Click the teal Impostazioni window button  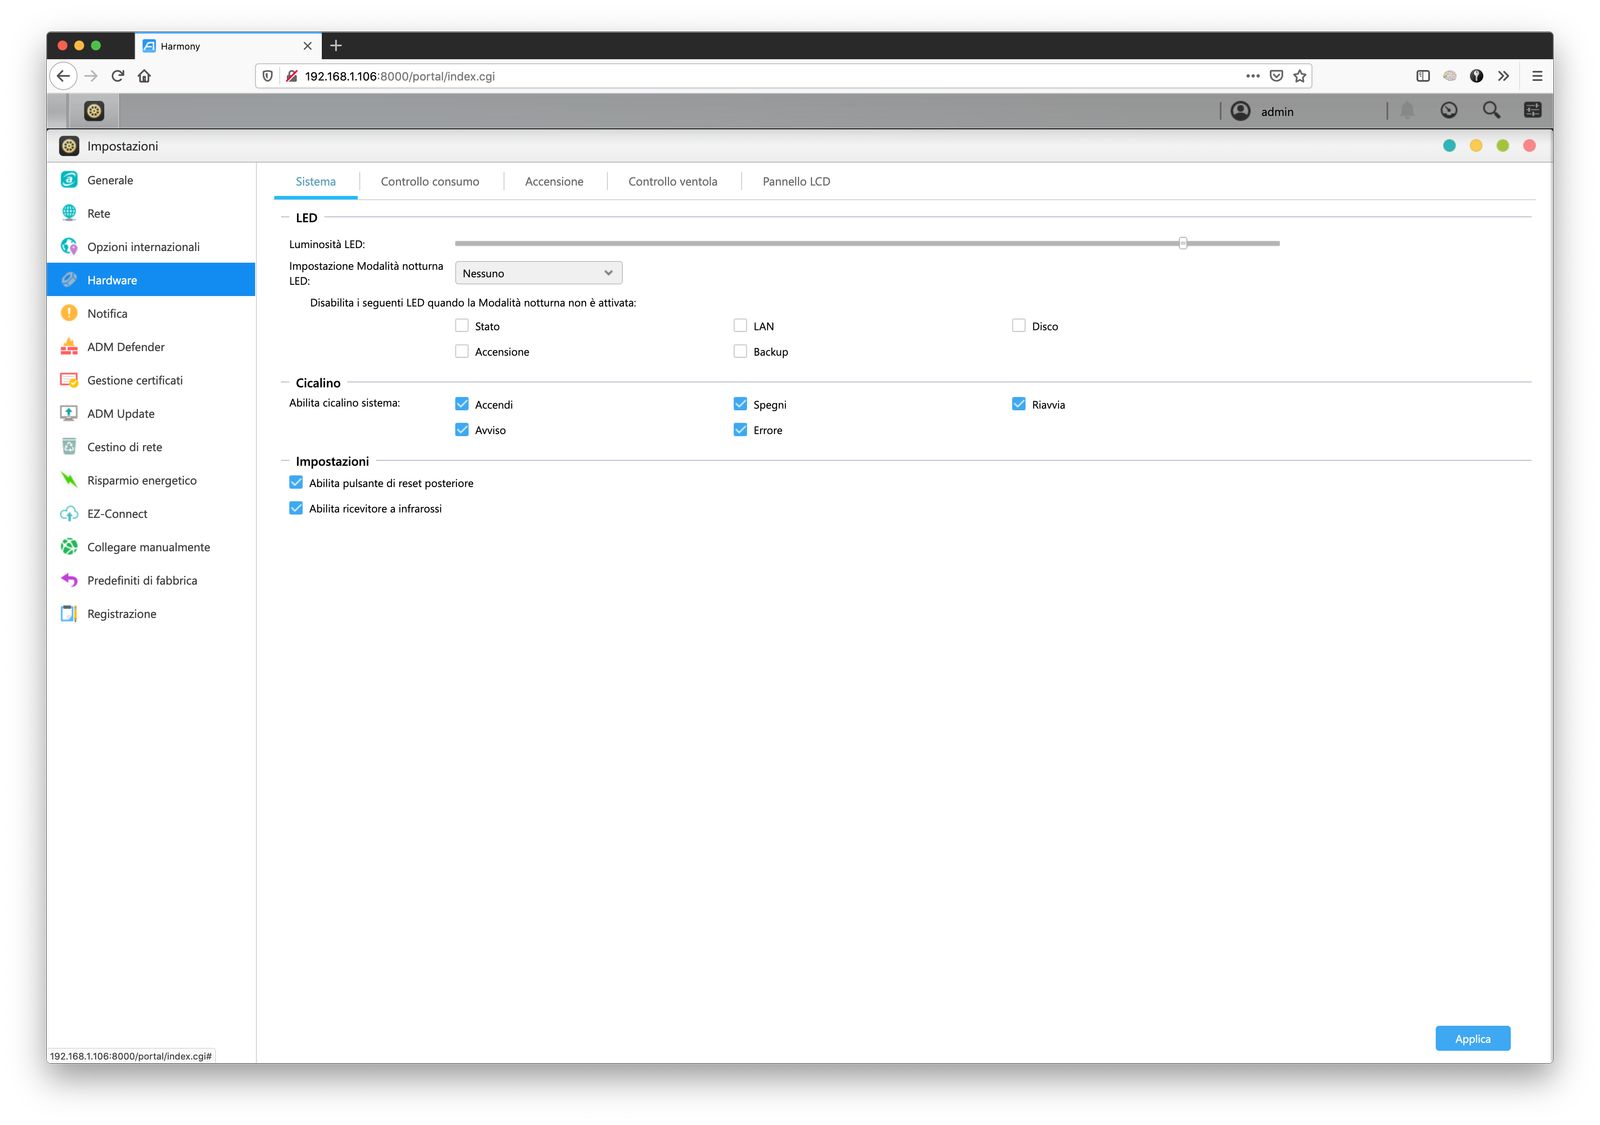point(1449,146)
